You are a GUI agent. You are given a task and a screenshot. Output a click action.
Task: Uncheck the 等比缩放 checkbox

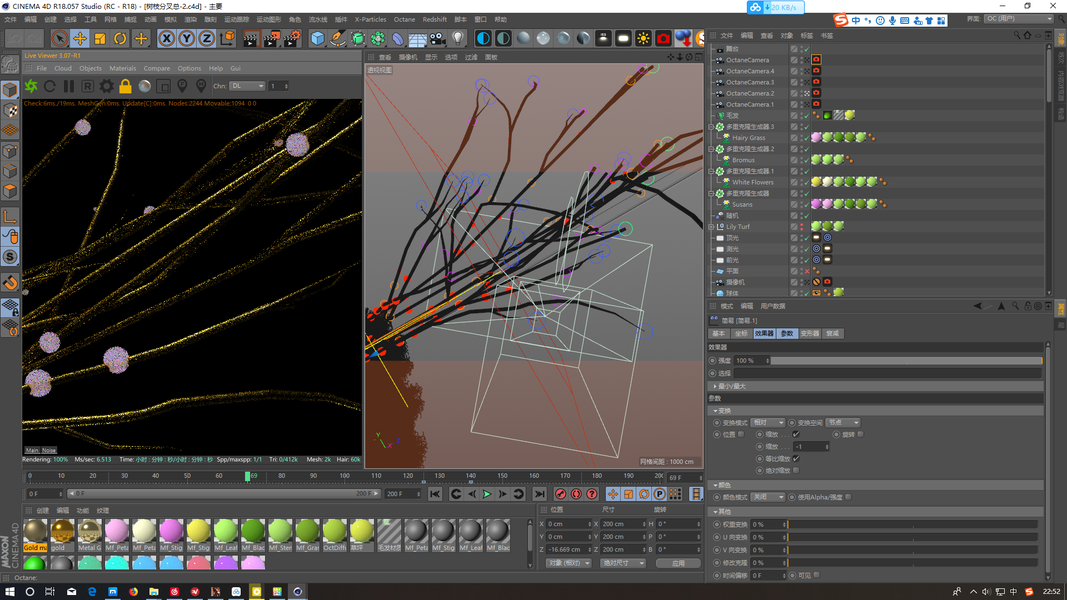click(796, 459)
